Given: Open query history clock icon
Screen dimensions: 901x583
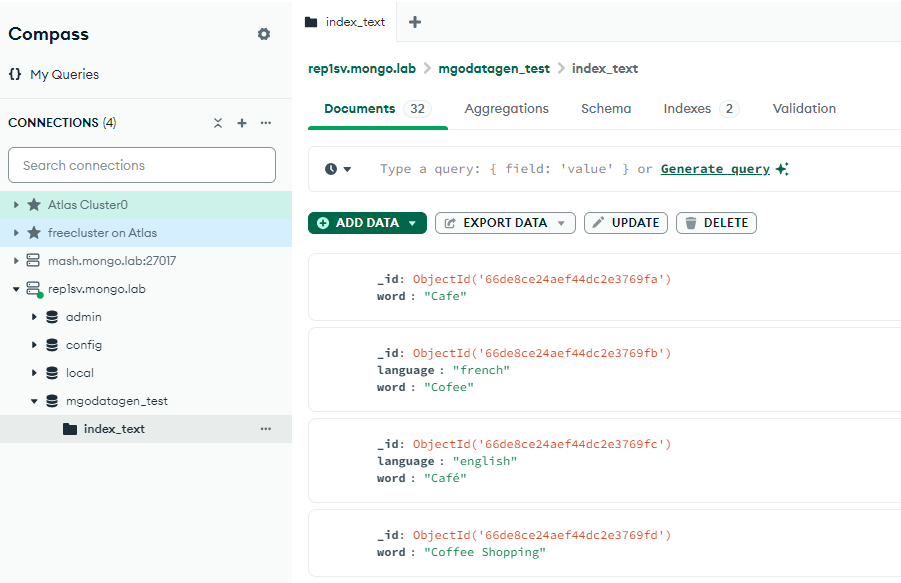Looking at the screenshot, I should coord(331,169).
